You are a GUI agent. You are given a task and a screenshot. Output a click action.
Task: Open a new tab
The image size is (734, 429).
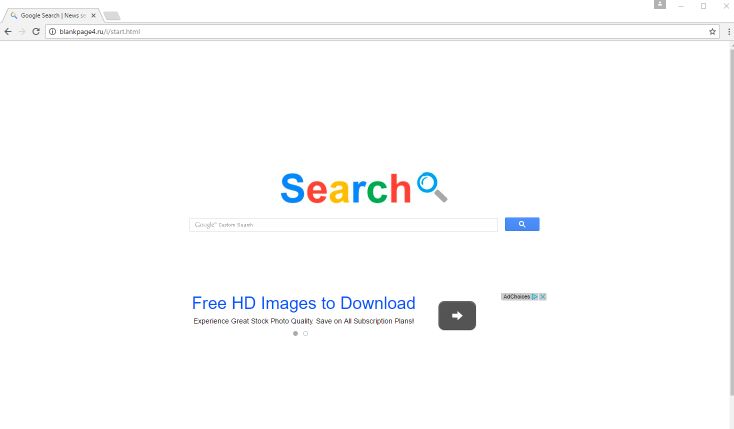pyautogui.click(x=111, y=16)
